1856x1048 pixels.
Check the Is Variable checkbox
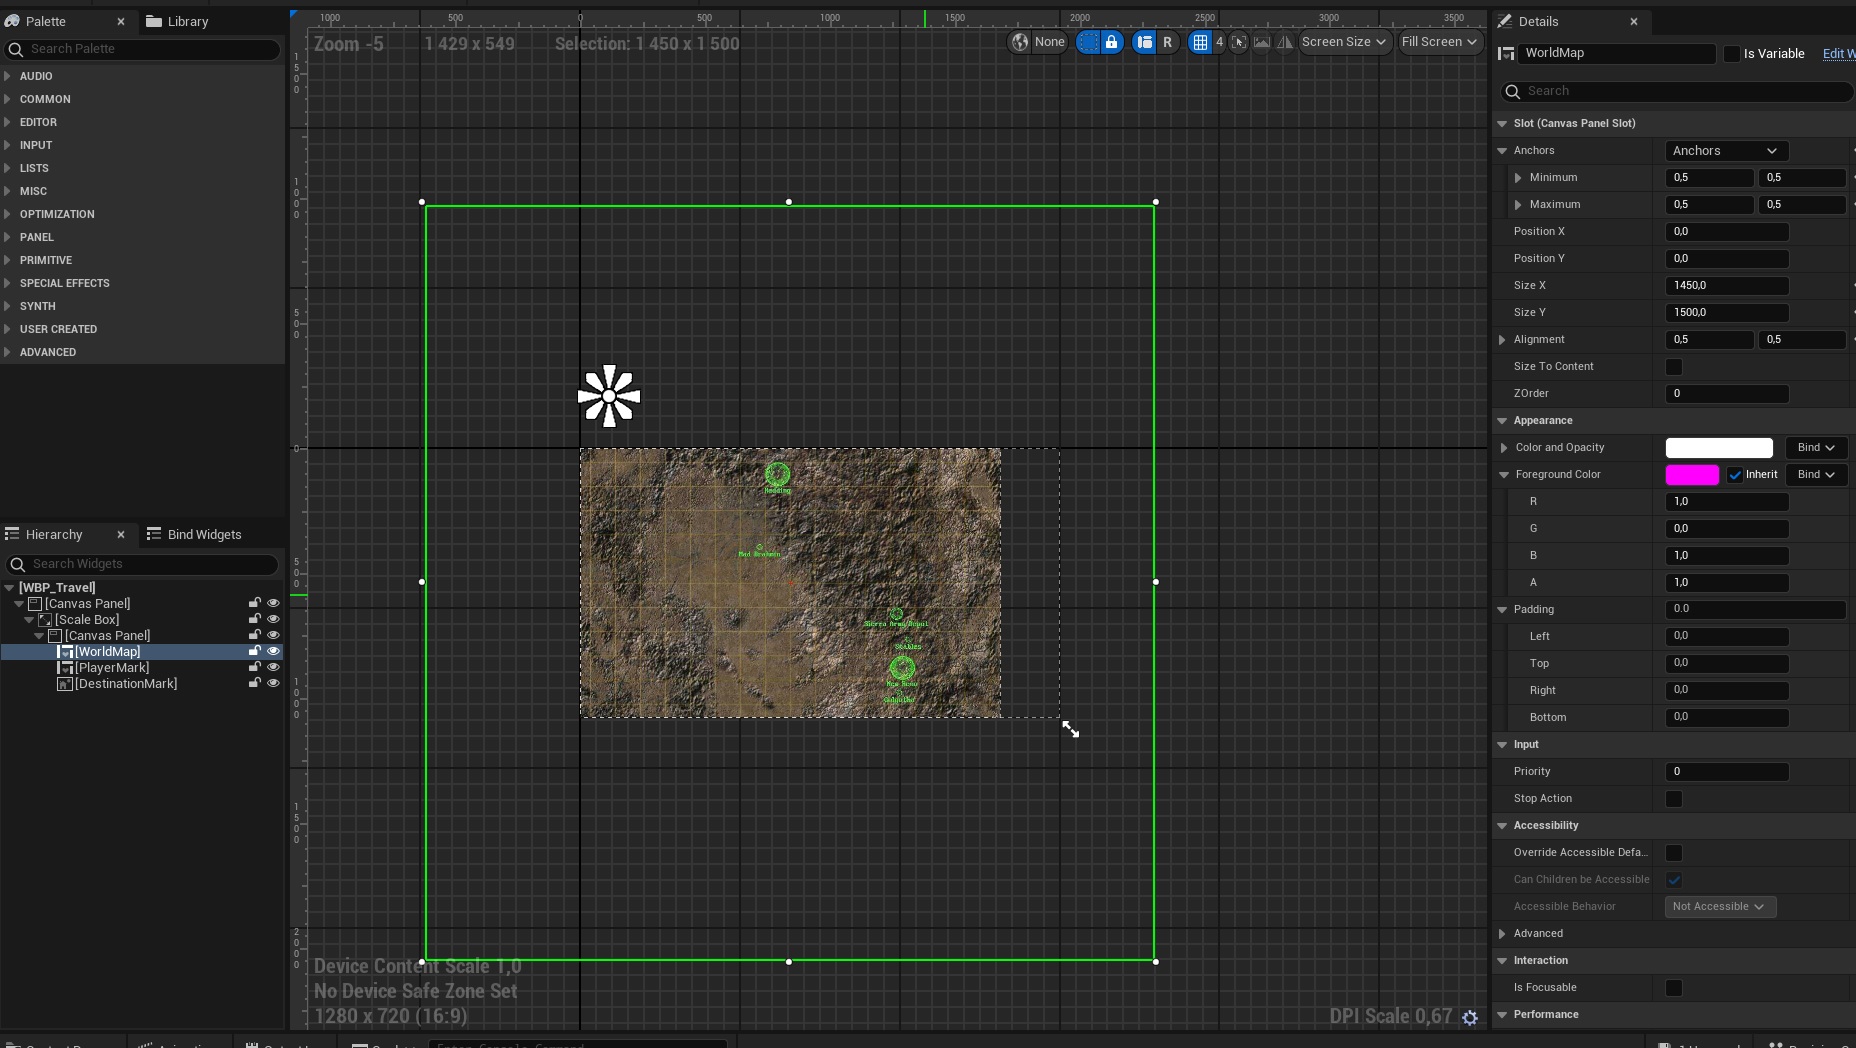(1732, 54)
